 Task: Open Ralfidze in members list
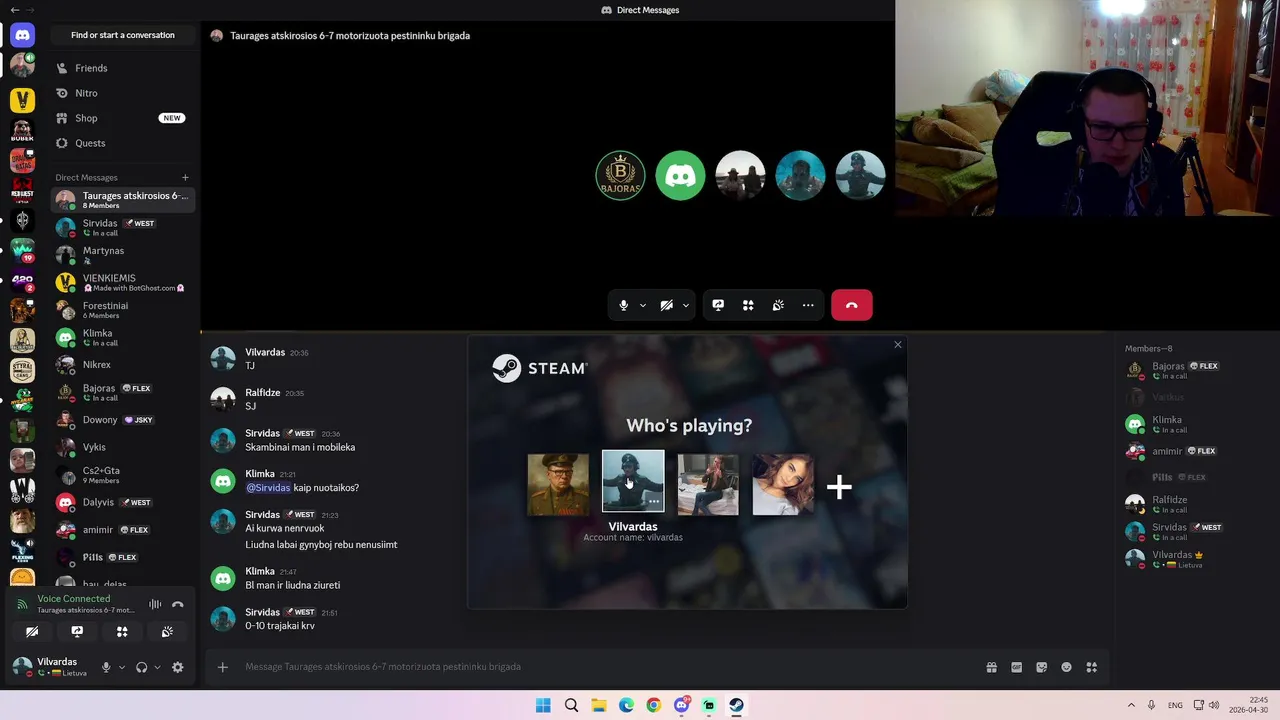tap(1196, 504)
